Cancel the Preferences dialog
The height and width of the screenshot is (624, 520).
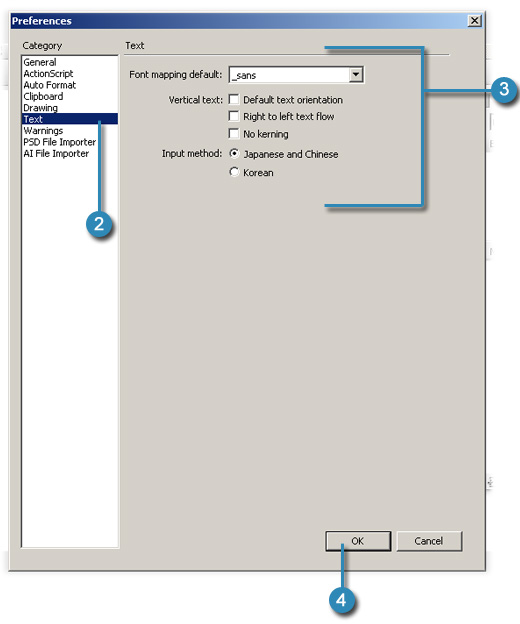click(x=429, y=541)
